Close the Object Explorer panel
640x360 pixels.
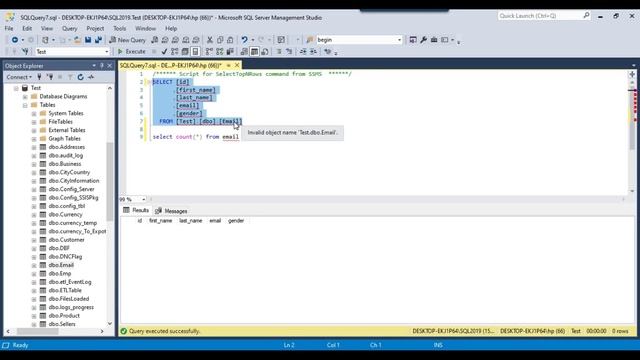click(x=109, y=66)
